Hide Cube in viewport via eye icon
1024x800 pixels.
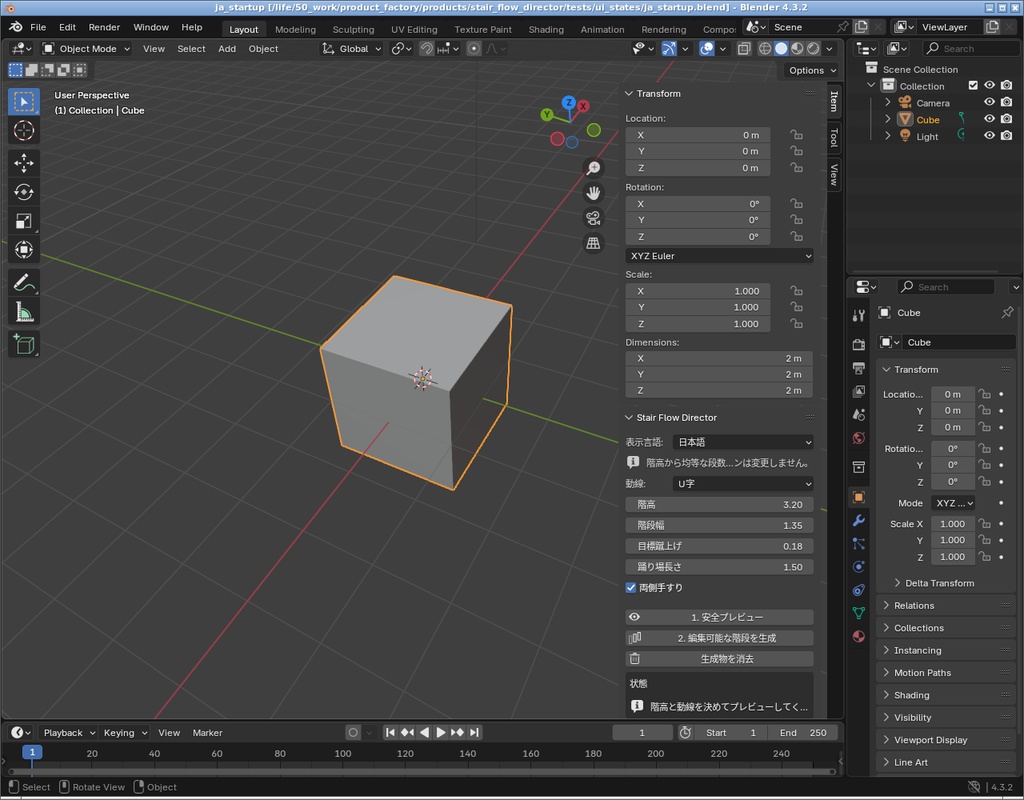[x=989, y=119]
